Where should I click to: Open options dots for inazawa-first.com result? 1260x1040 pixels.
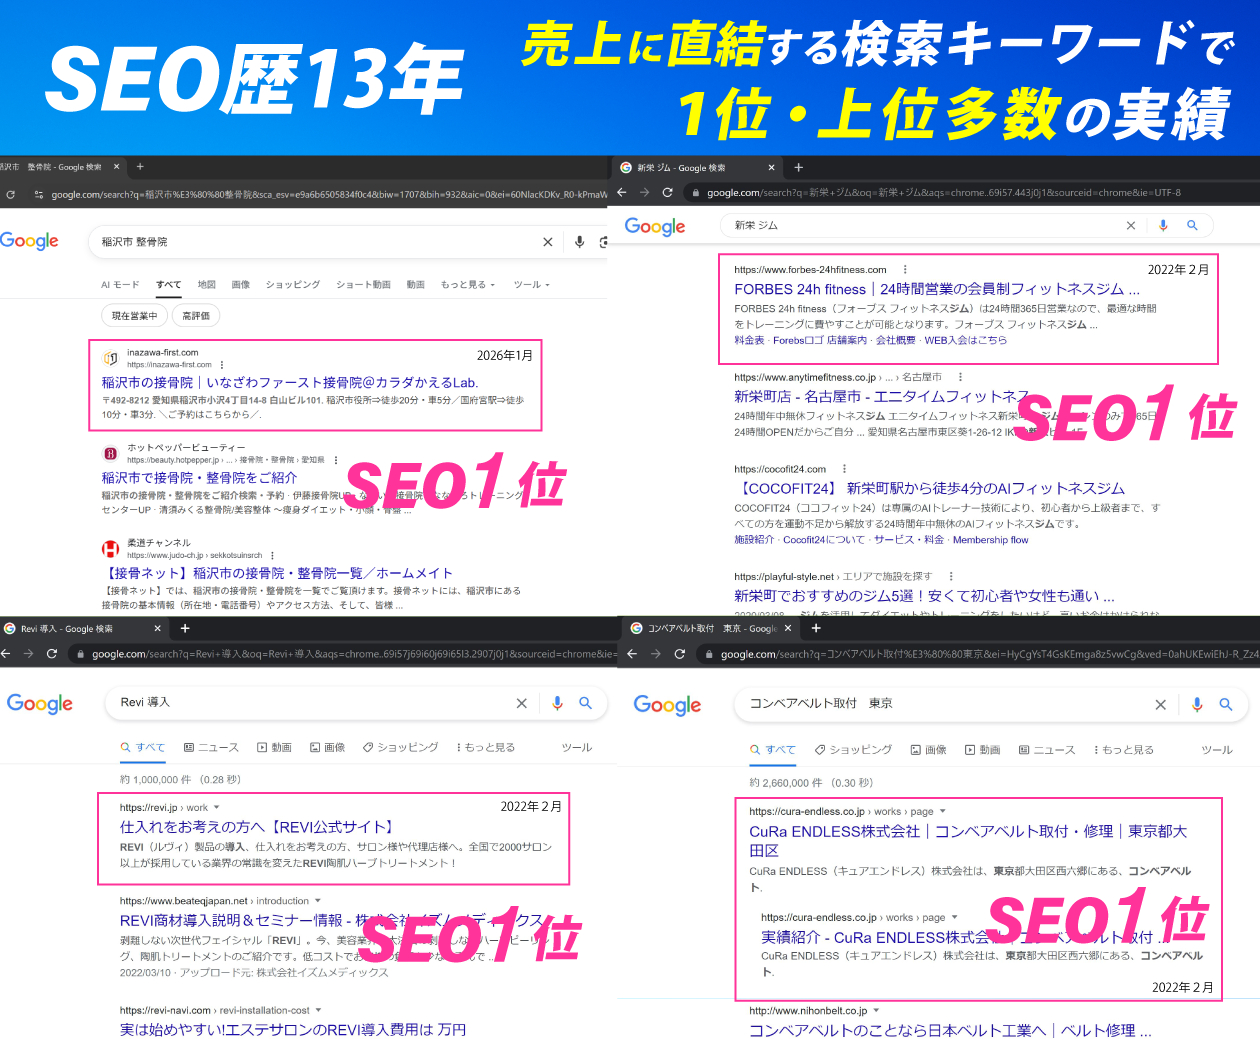pyautogui.click(x=222, y=365)
